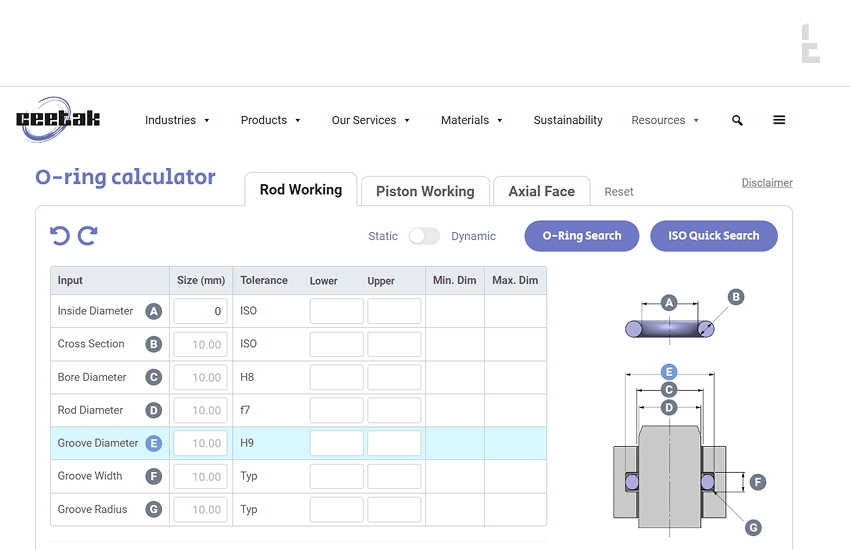Go to the Sustainability page

(x=568, y=120)
